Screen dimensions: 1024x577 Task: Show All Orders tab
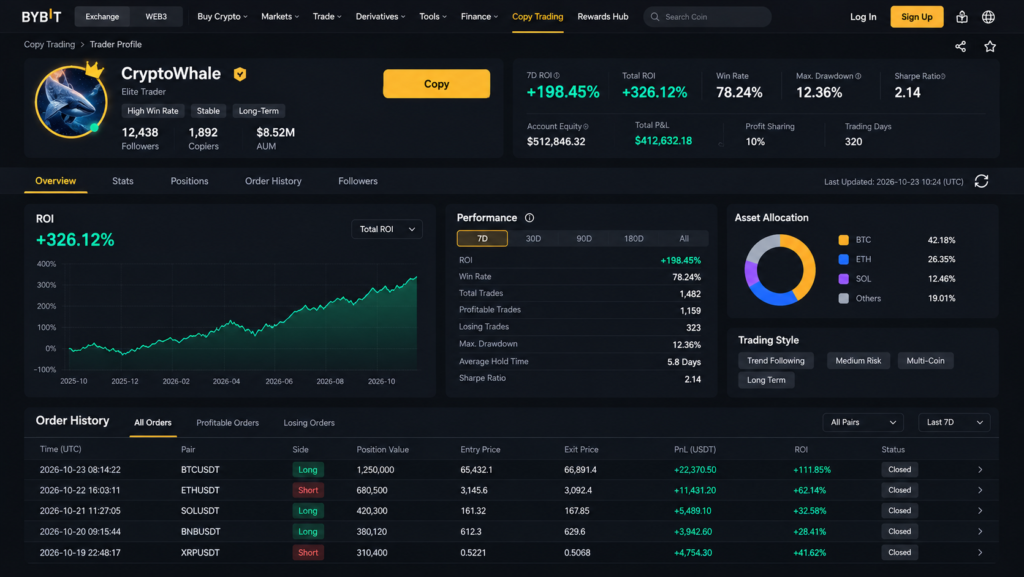point(153,423)
